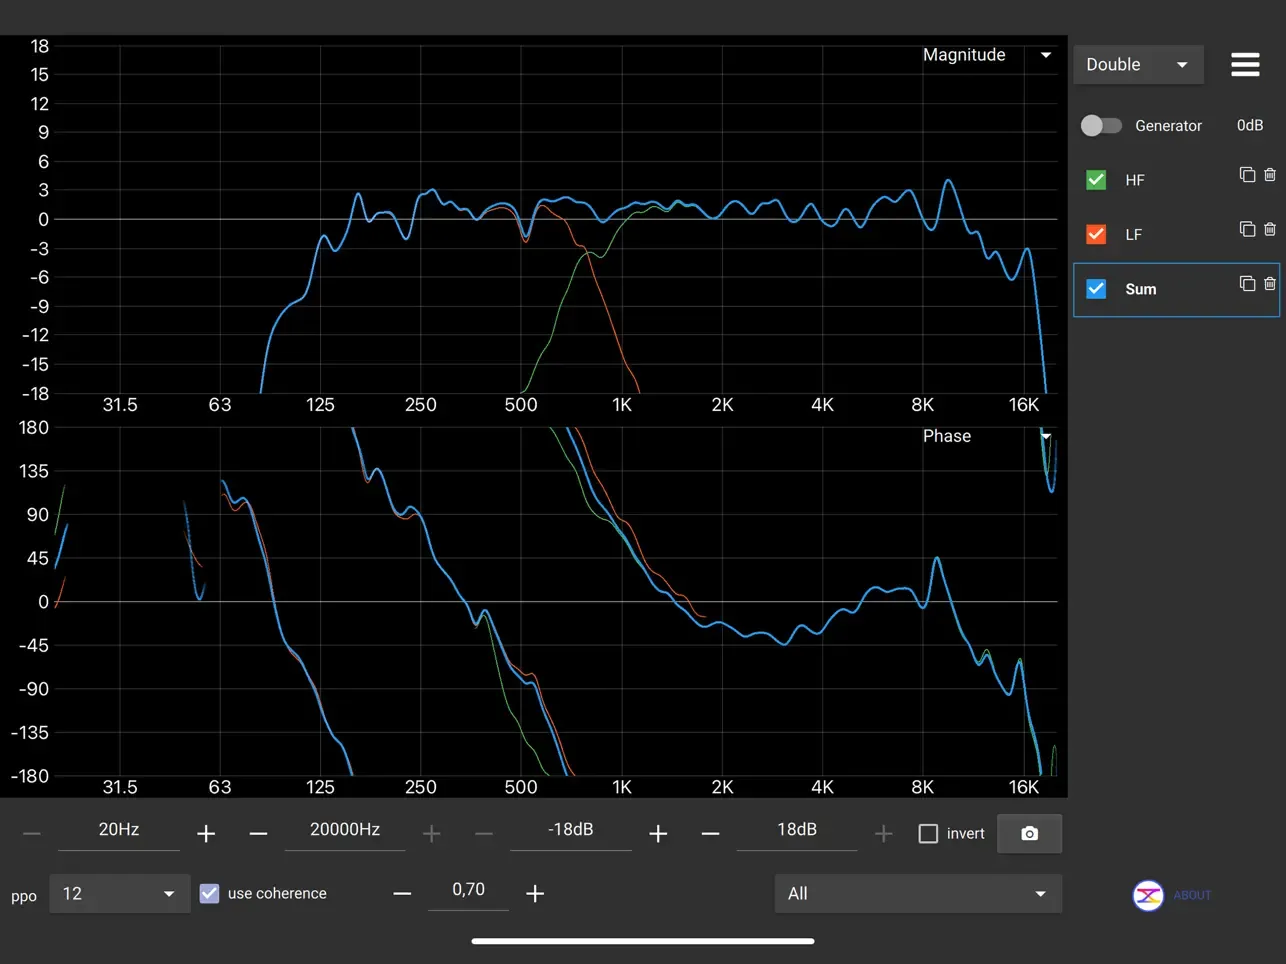
Task: Delete the LF measurement trace
Action: coord(1271,229)
